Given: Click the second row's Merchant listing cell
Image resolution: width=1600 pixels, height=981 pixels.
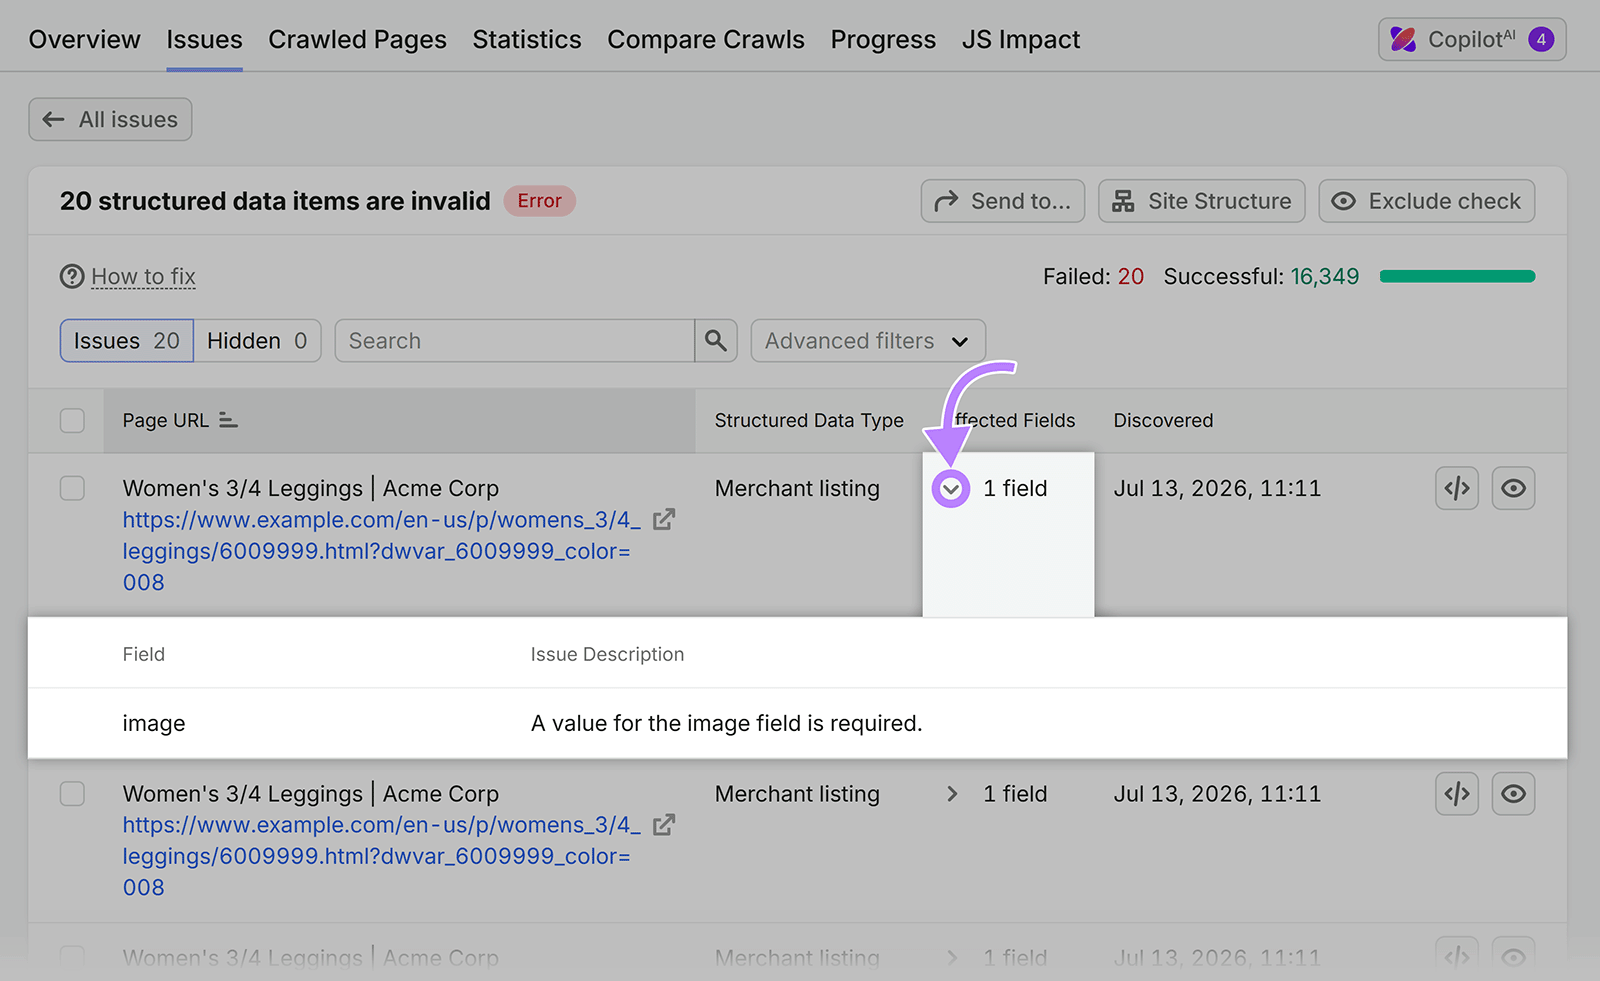Looking at the screenshot, I should pyautogui.click(x=797, y=794).
